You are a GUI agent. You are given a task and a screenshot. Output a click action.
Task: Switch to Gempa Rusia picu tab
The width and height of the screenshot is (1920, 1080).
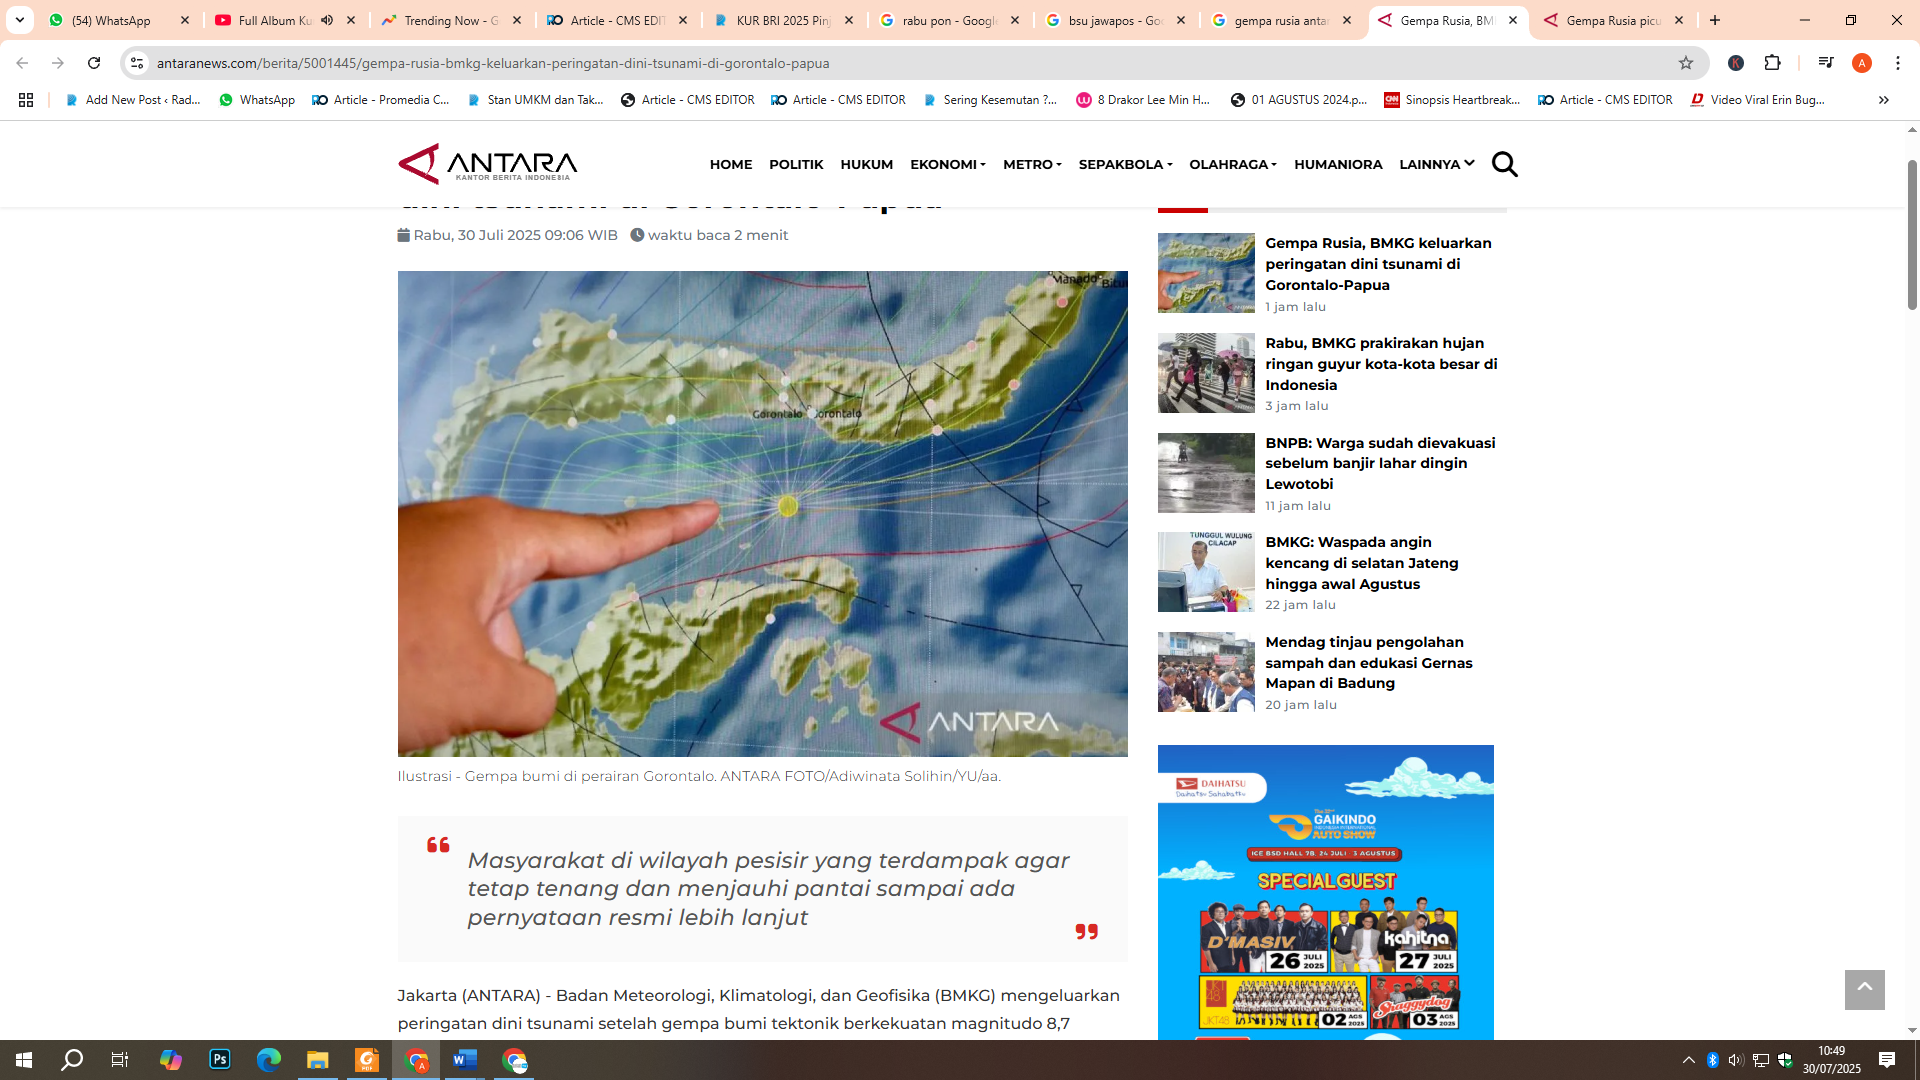click(1613, 20)
